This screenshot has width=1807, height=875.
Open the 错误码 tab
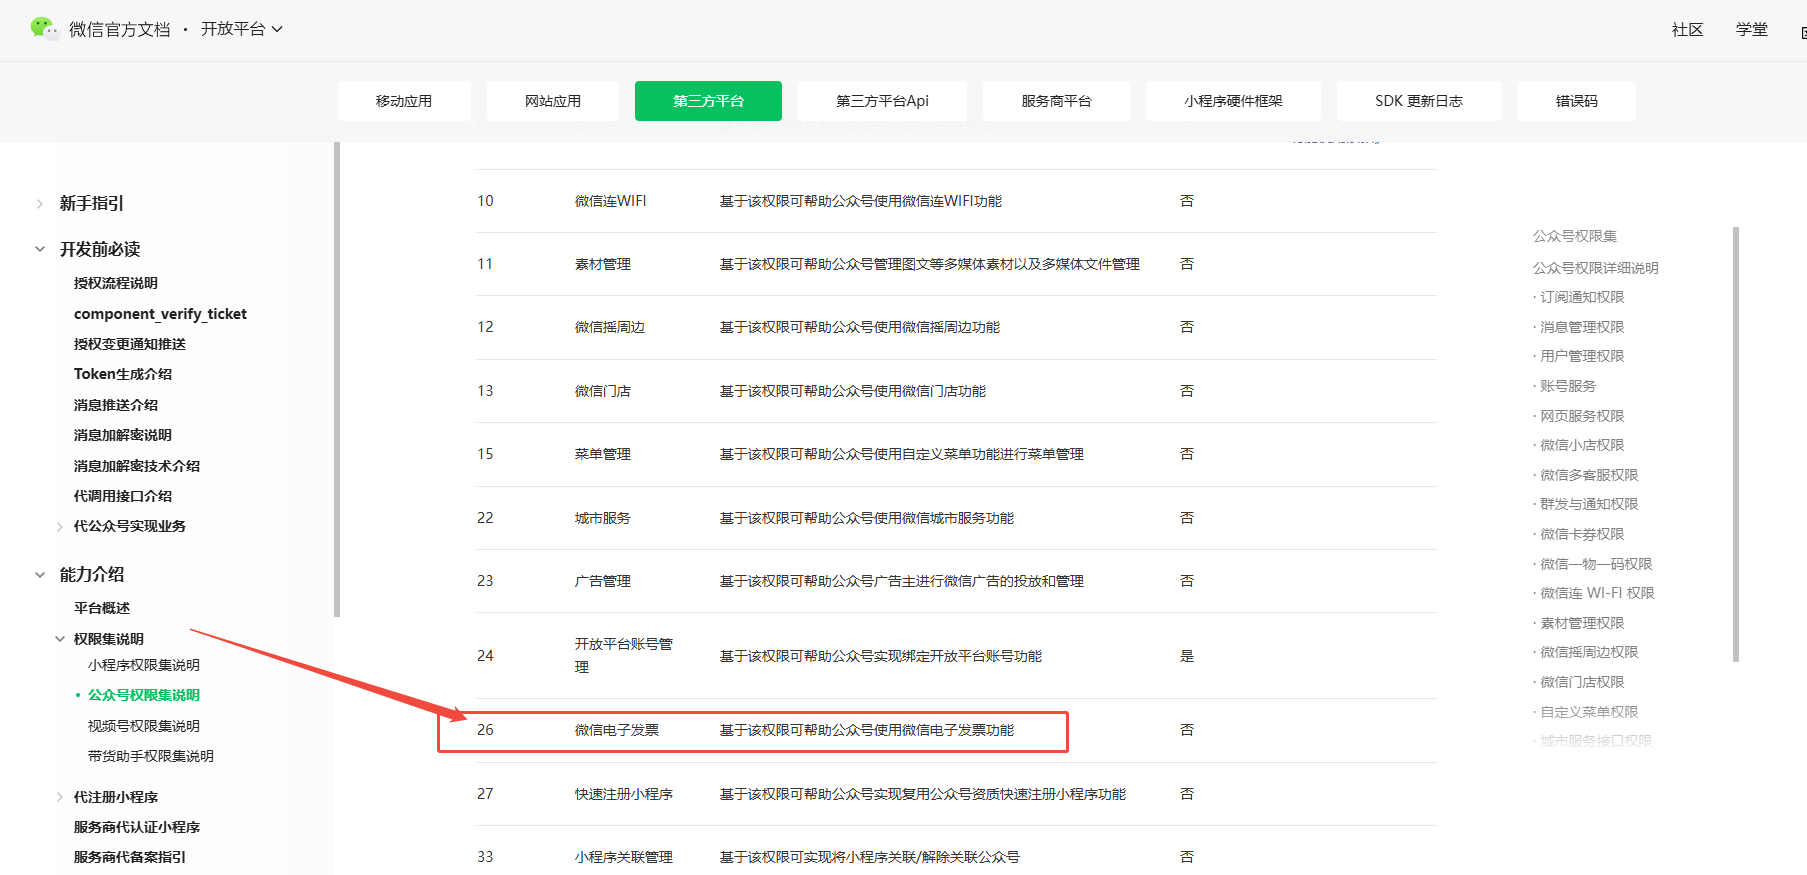coord(1577,101)
